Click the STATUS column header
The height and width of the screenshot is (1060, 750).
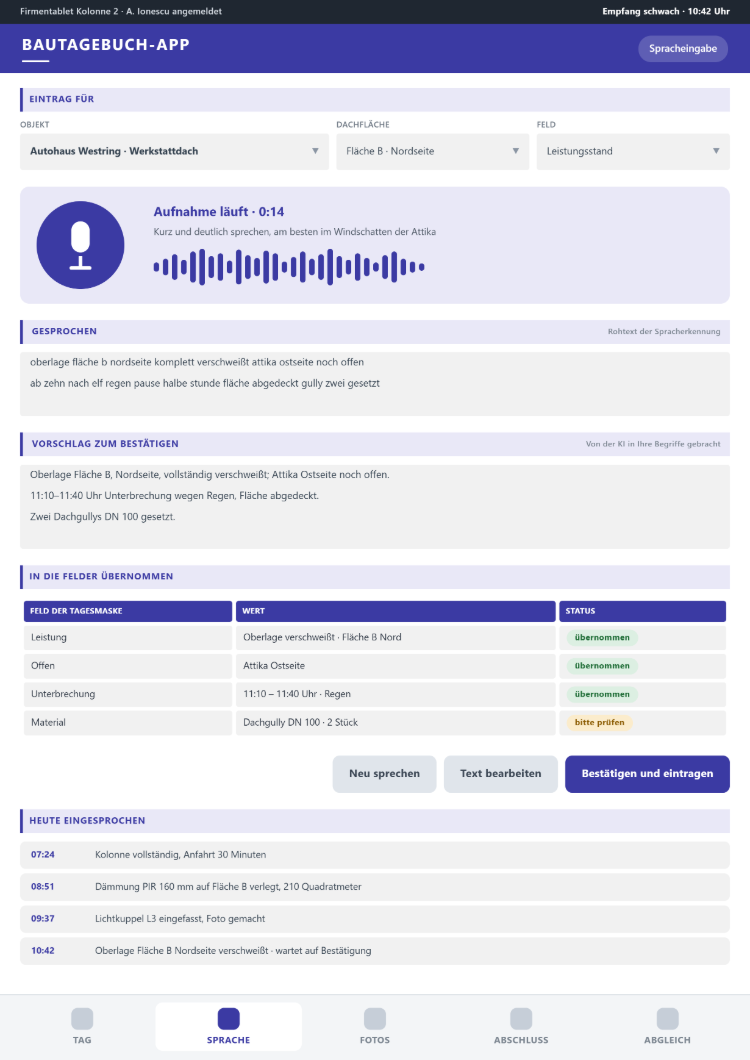pos(642,611)
